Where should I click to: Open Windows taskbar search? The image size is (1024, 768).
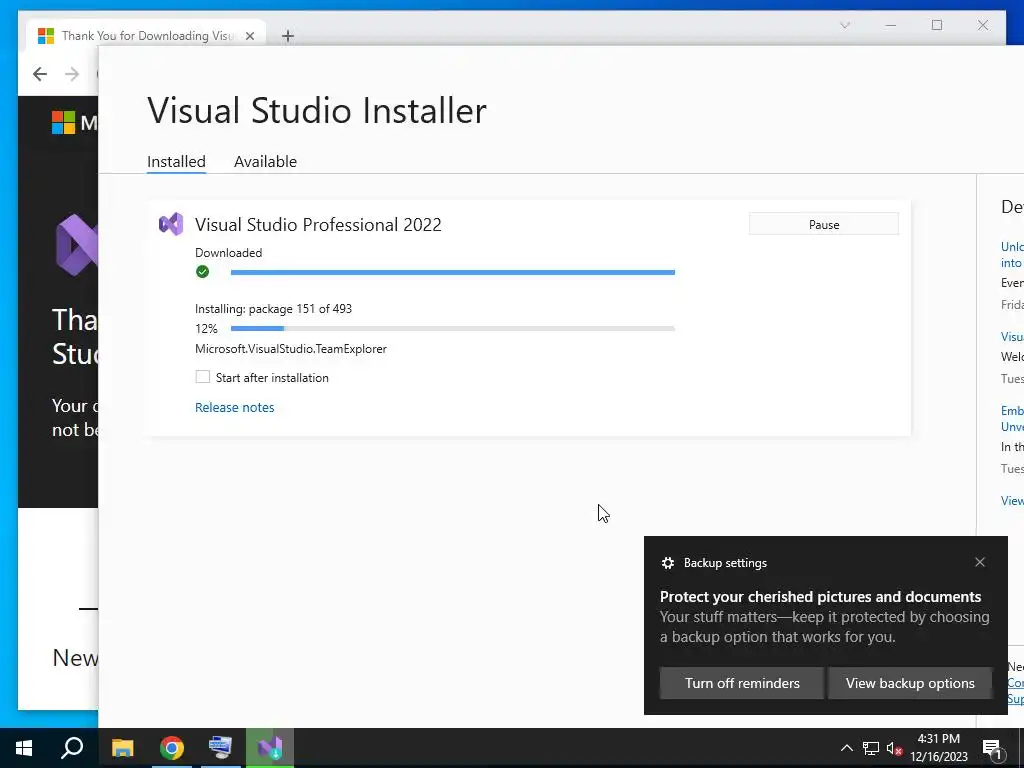[72, 748]
